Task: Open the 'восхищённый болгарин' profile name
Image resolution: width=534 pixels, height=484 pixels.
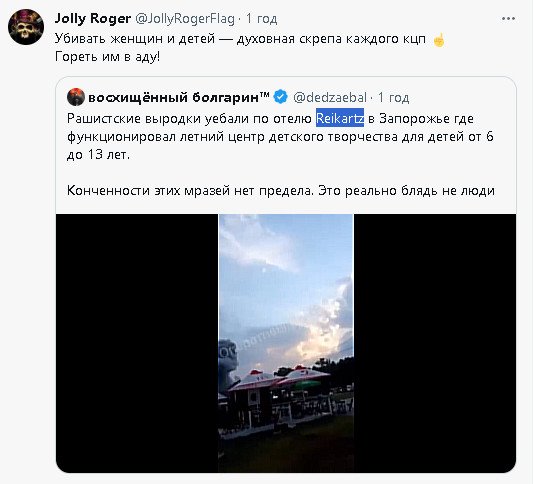Action: point(178,97)
